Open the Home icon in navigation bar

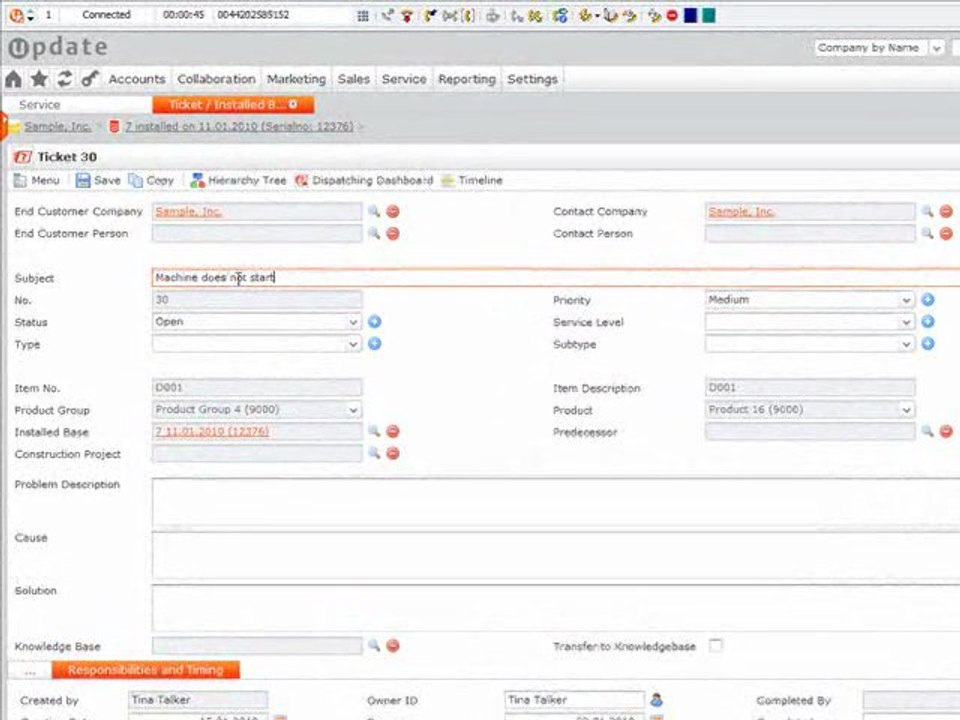[x=13, y=79]
